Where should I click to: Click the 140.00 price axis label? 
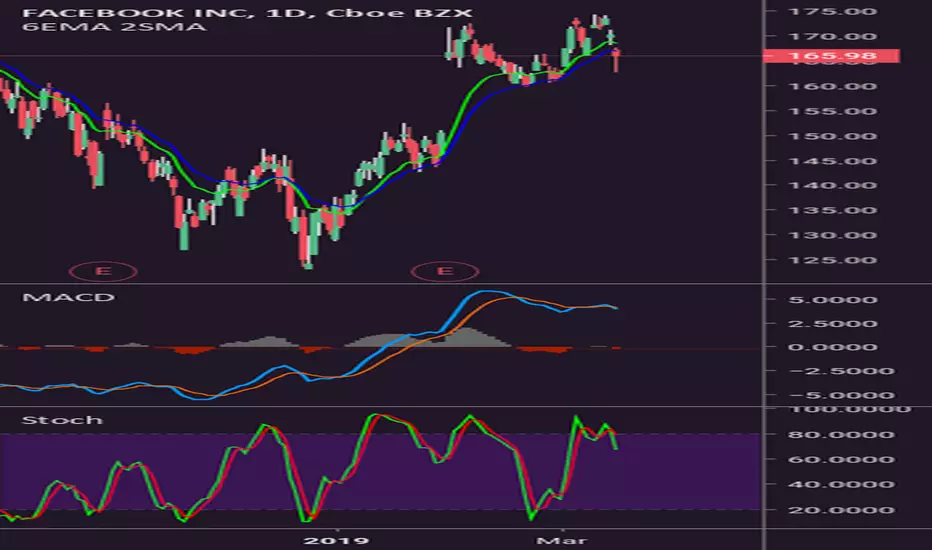point(832,186)
